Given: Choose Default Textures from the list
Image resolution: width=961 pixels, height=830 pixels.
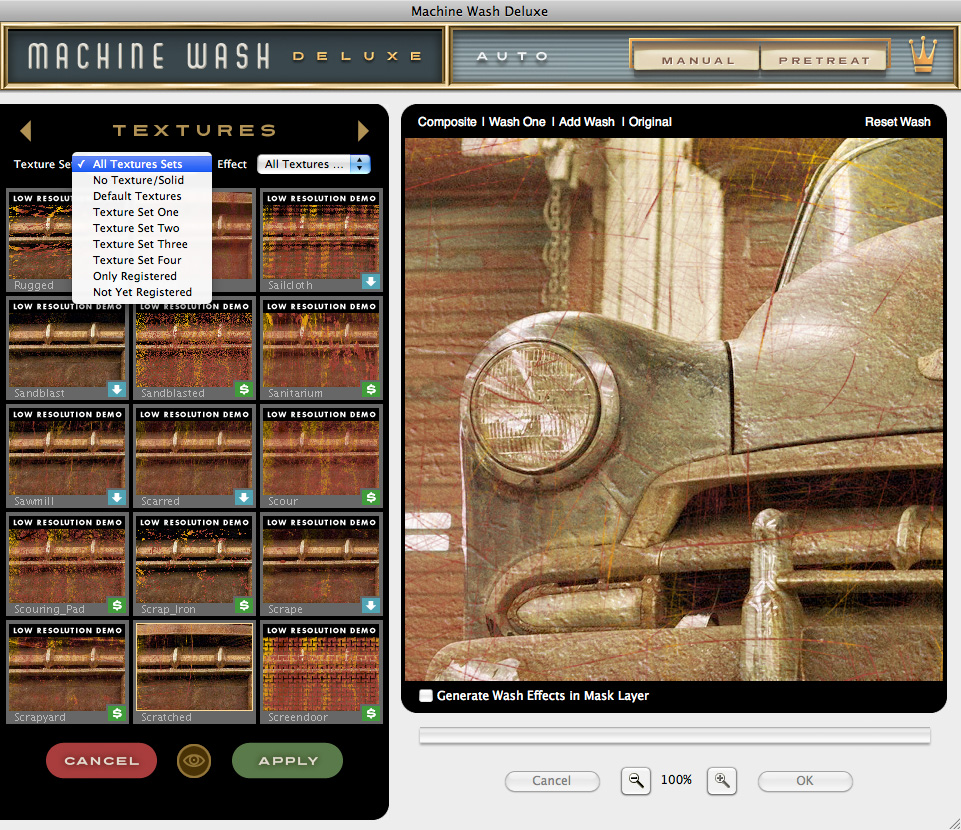Looking at the screenshot, I should [142, 196].
